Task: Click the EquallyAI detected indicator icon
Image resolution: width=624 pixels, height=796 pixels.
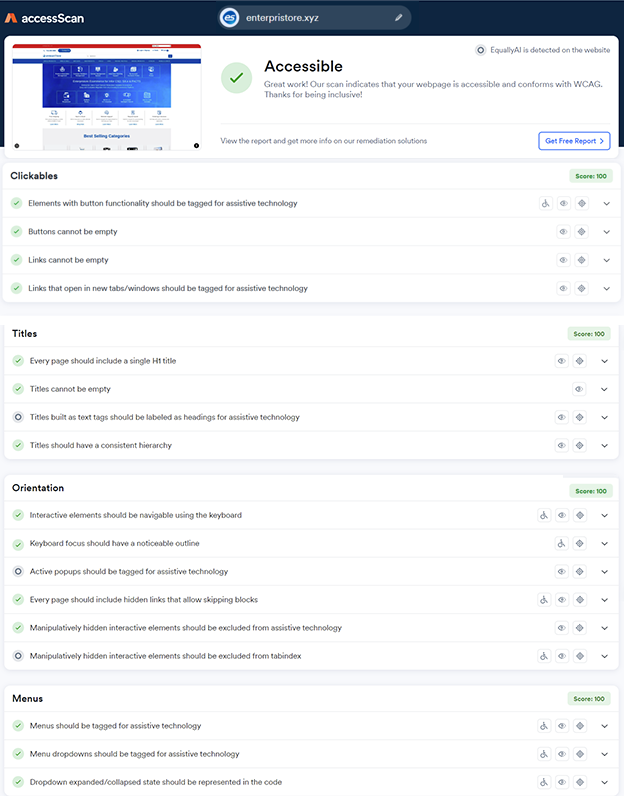Action: pos(480,50)
